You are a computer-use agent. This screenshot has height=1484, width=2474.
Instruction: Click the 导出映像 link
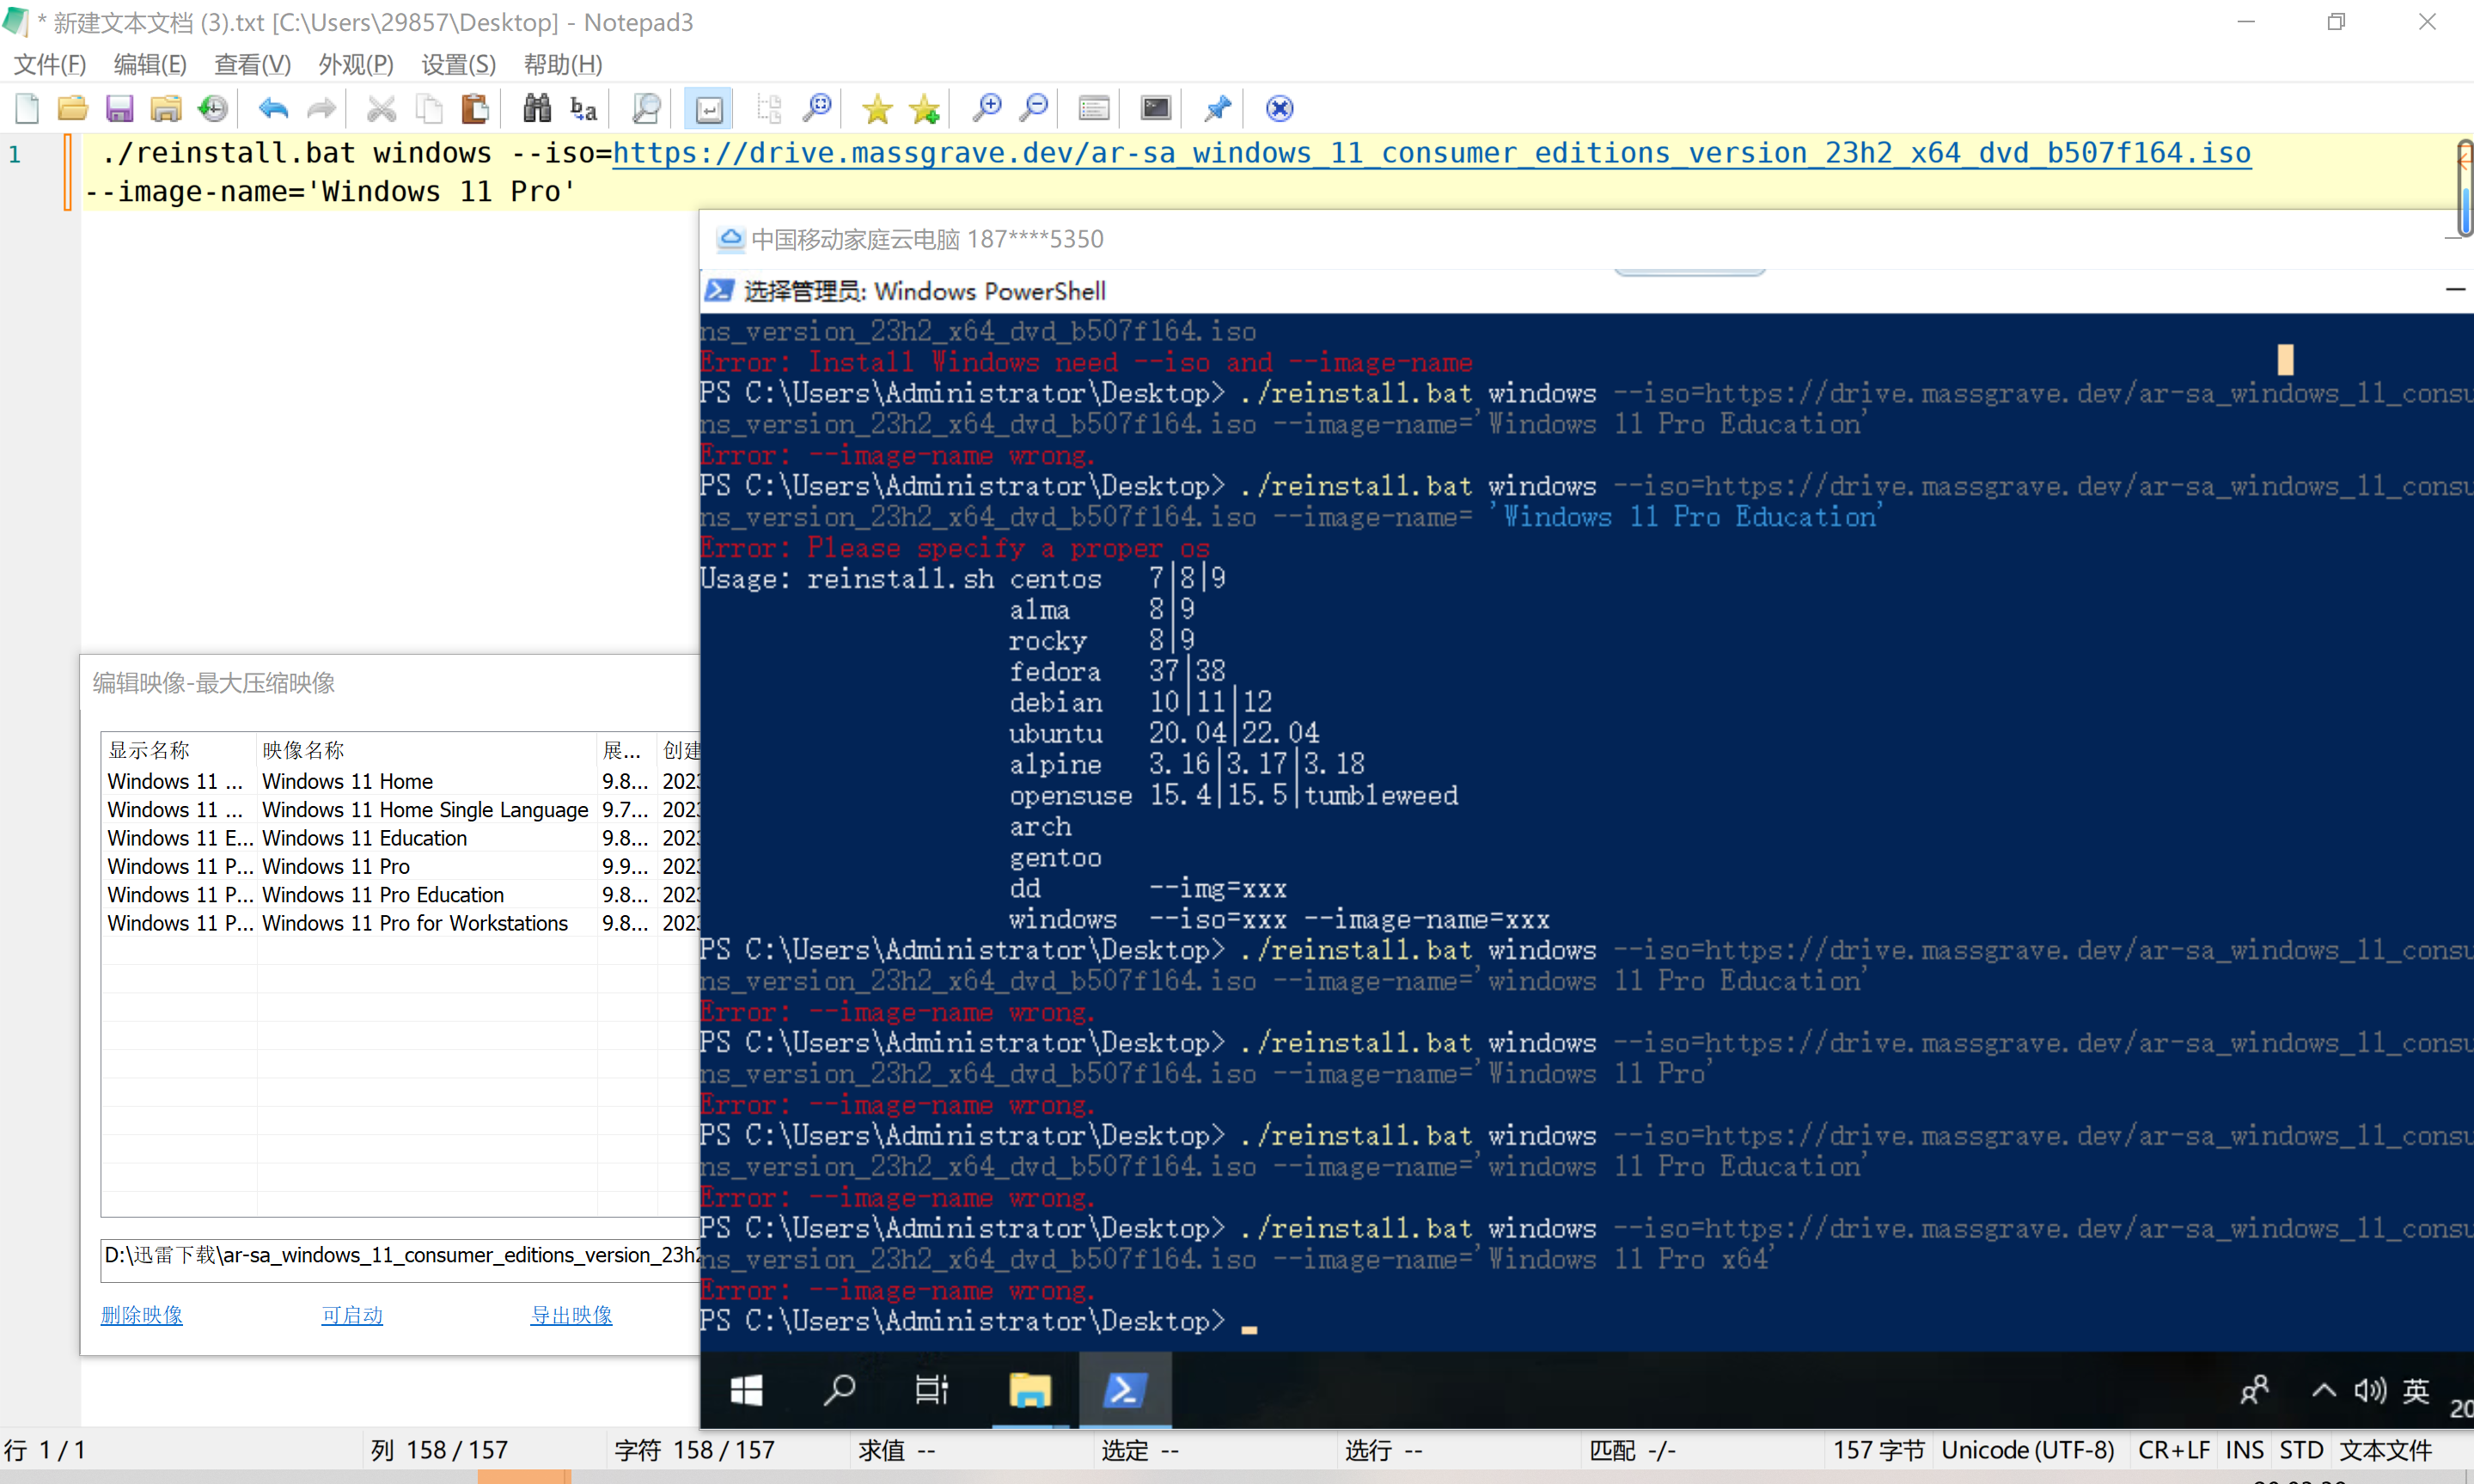click(571, 1315)
